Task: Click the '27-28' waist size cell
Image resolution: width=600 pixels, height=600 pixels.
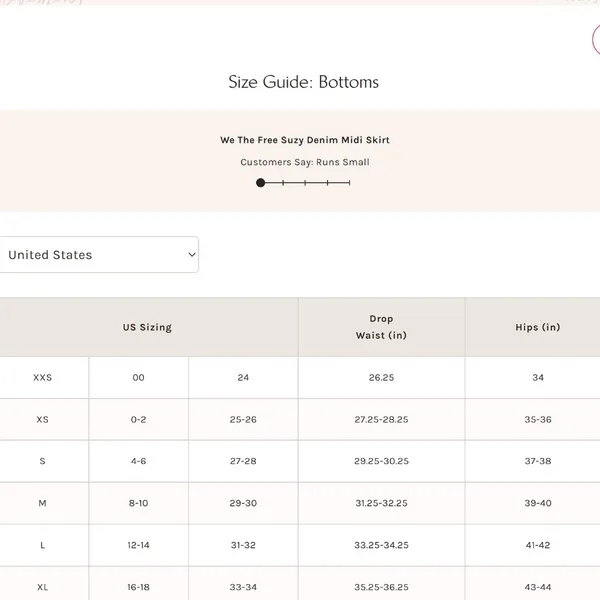Action: (x=243, y=461)
